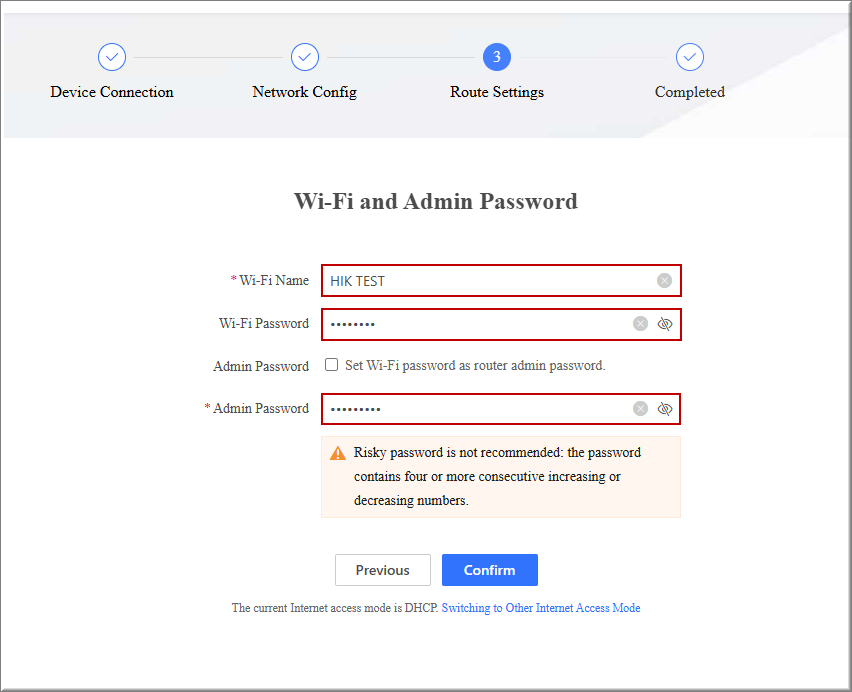
Task: Clear the Admin Password field
Action: (640, 409)
